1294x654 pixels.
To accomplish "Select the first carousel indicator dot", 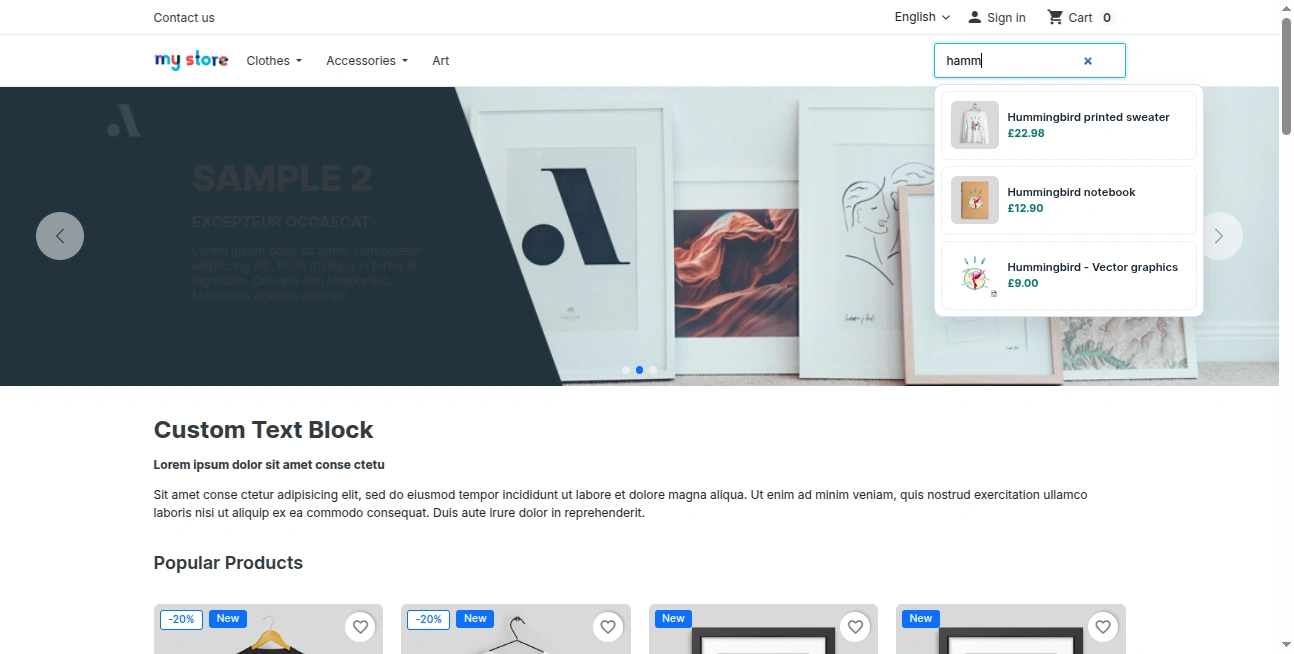I will click(626, 370).
